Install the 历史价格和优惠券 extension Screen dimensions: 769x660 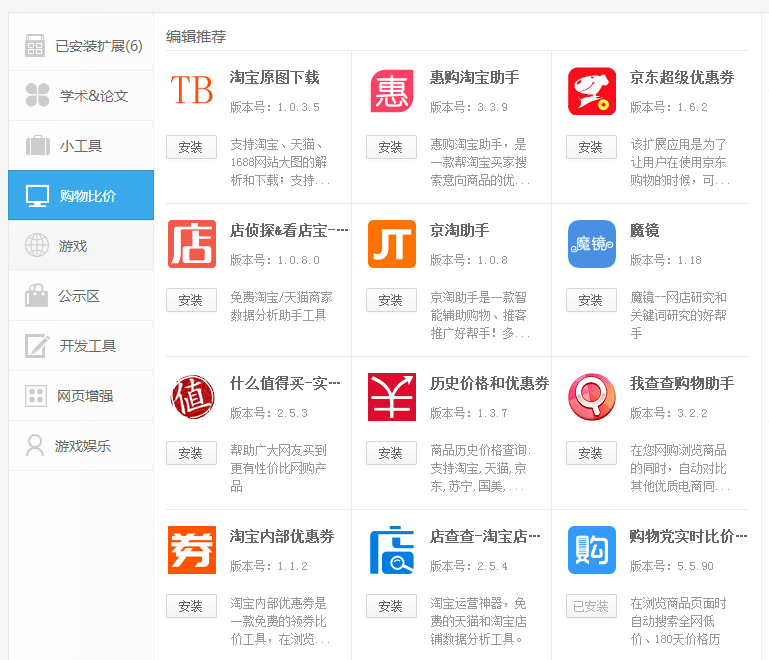(x=391, y=453)
